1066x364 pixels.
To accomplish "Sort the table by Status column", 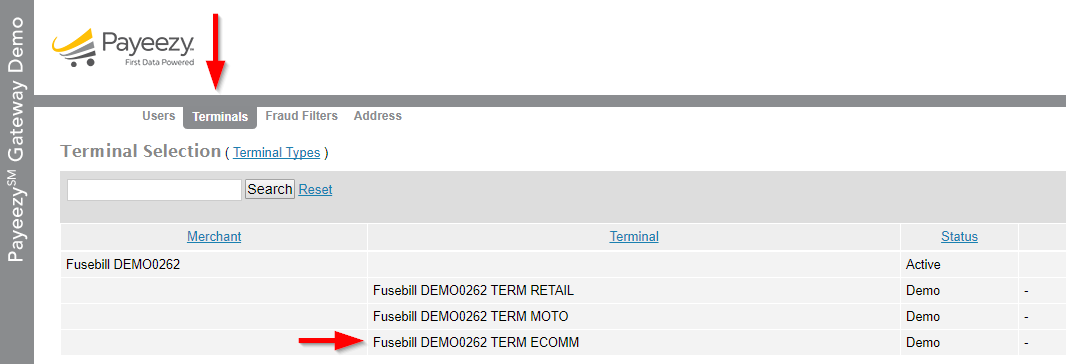I will (x=959, y=237).
